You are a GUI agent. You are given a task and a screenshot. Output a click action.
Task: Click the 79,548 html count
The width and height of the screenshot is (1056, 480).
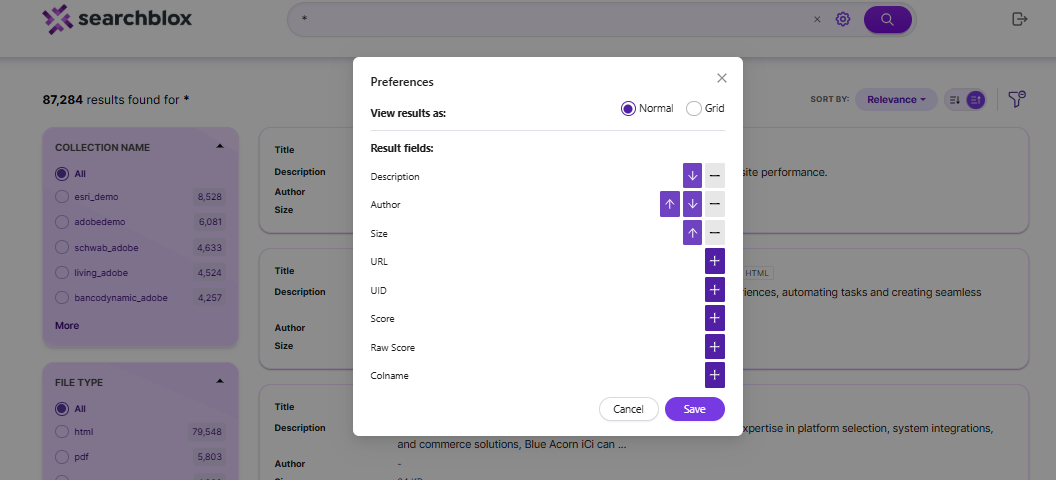click(207, 432)
